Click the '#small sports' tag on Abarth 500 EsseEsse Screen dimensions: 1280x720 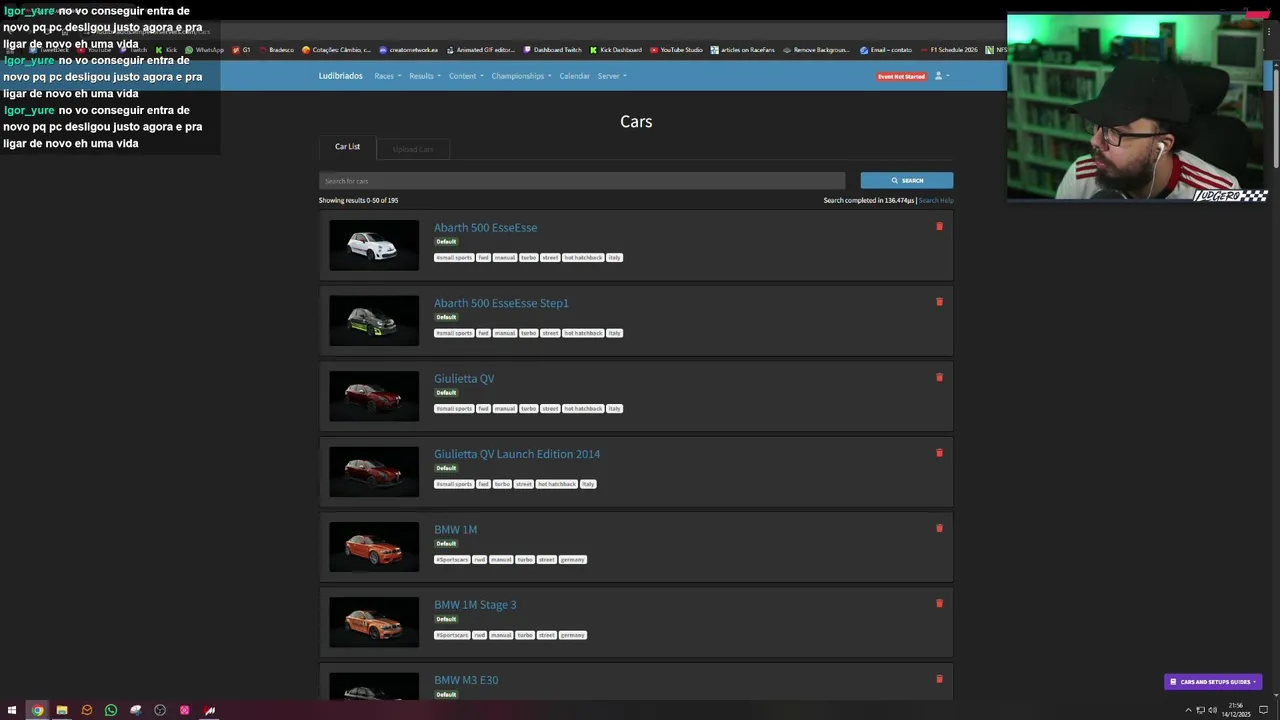click(454, 258)
